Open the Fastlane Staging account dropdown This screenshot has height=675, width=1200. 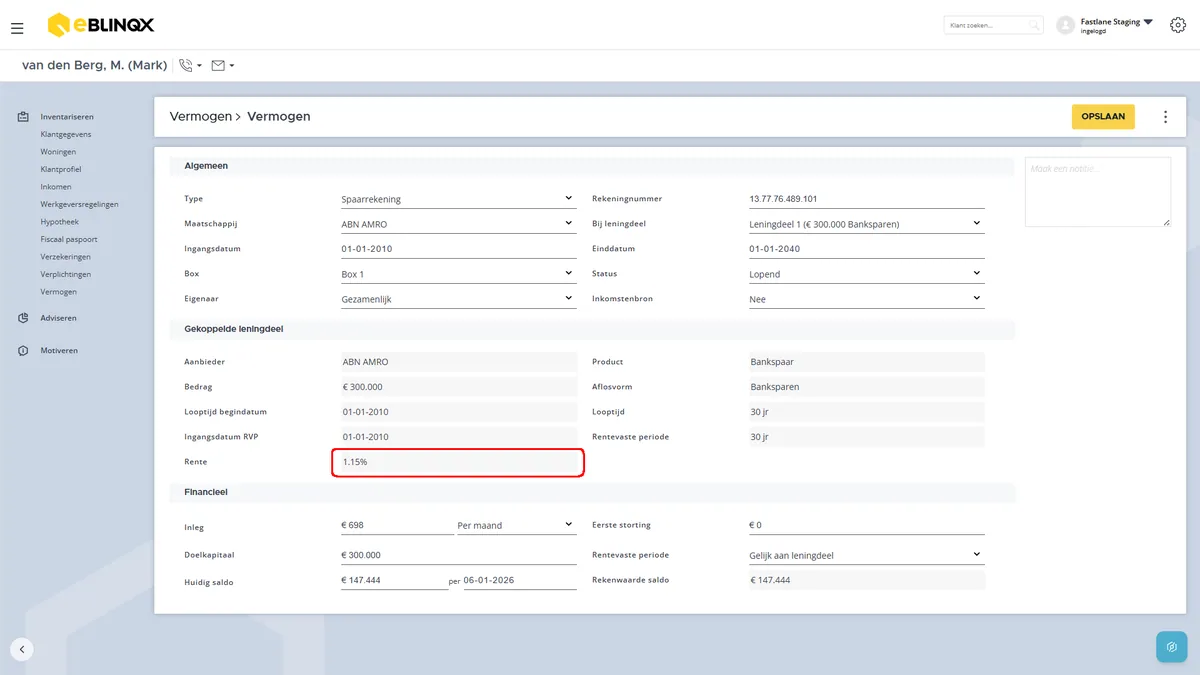click(1117, 25)
